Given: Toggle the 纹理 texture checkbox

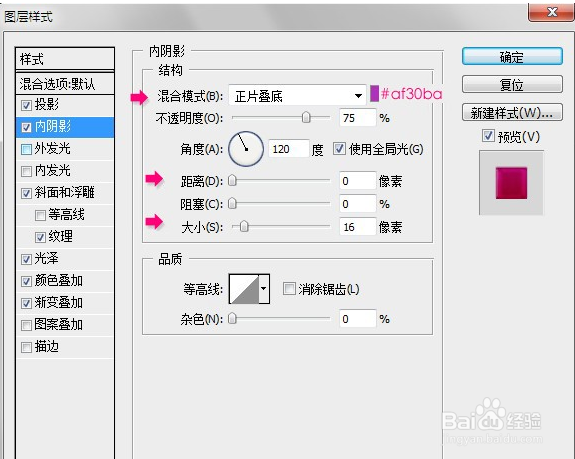Looking at the screenshot, I should 40,237.
